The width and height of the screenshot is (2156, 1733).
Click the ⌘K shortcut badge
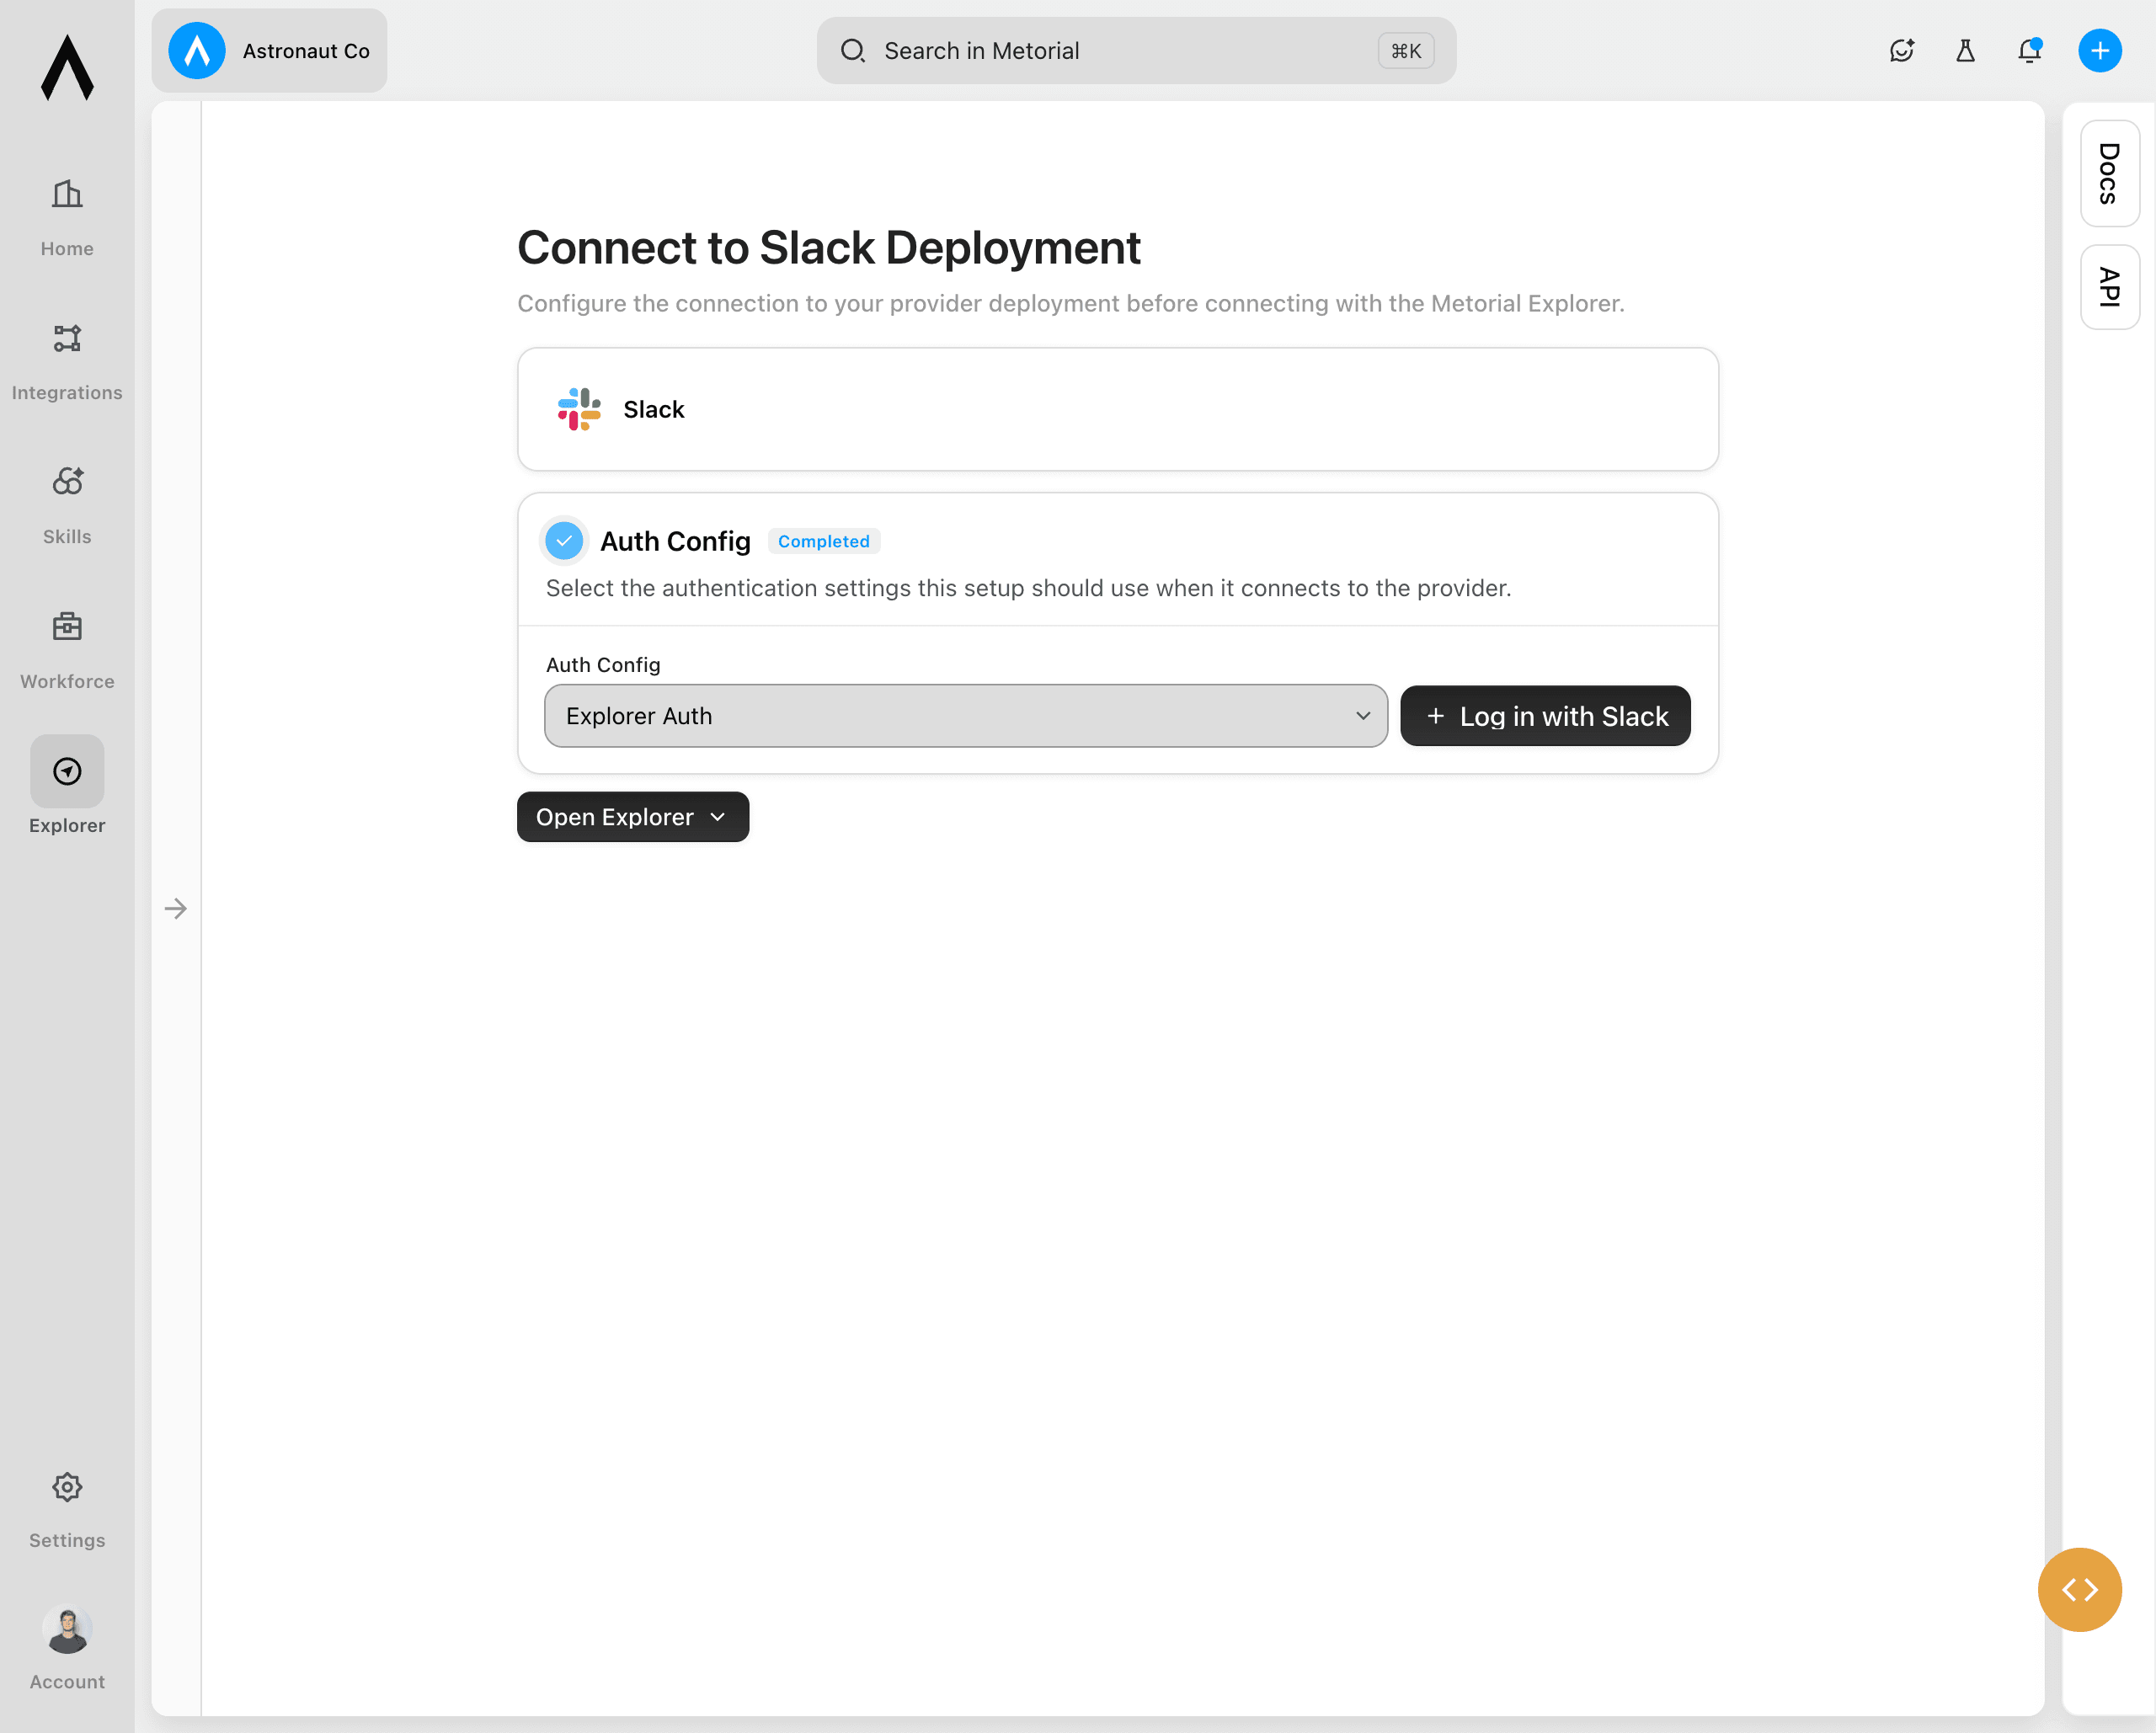coord(1405,51)
